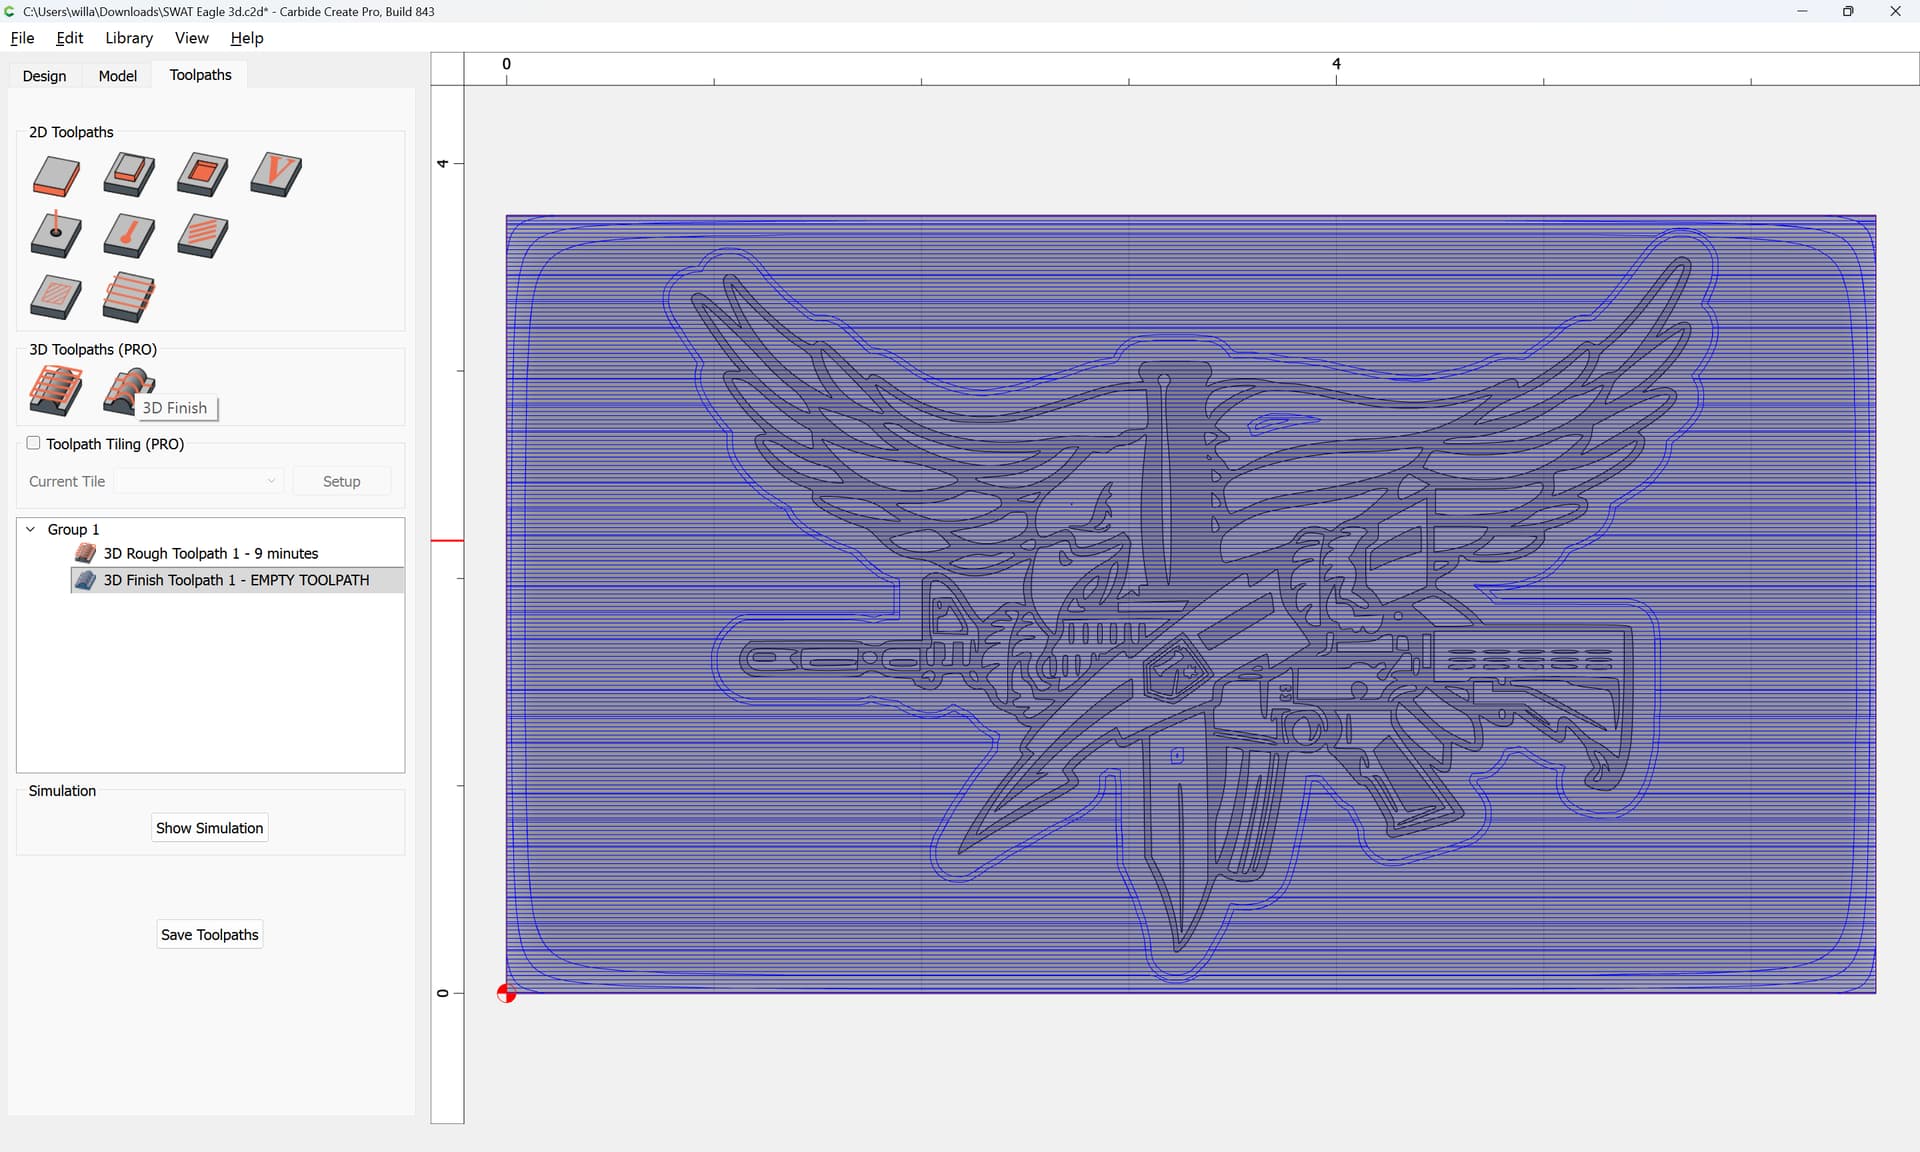Open the Current Tile dropdown

(x=199, y=481)
